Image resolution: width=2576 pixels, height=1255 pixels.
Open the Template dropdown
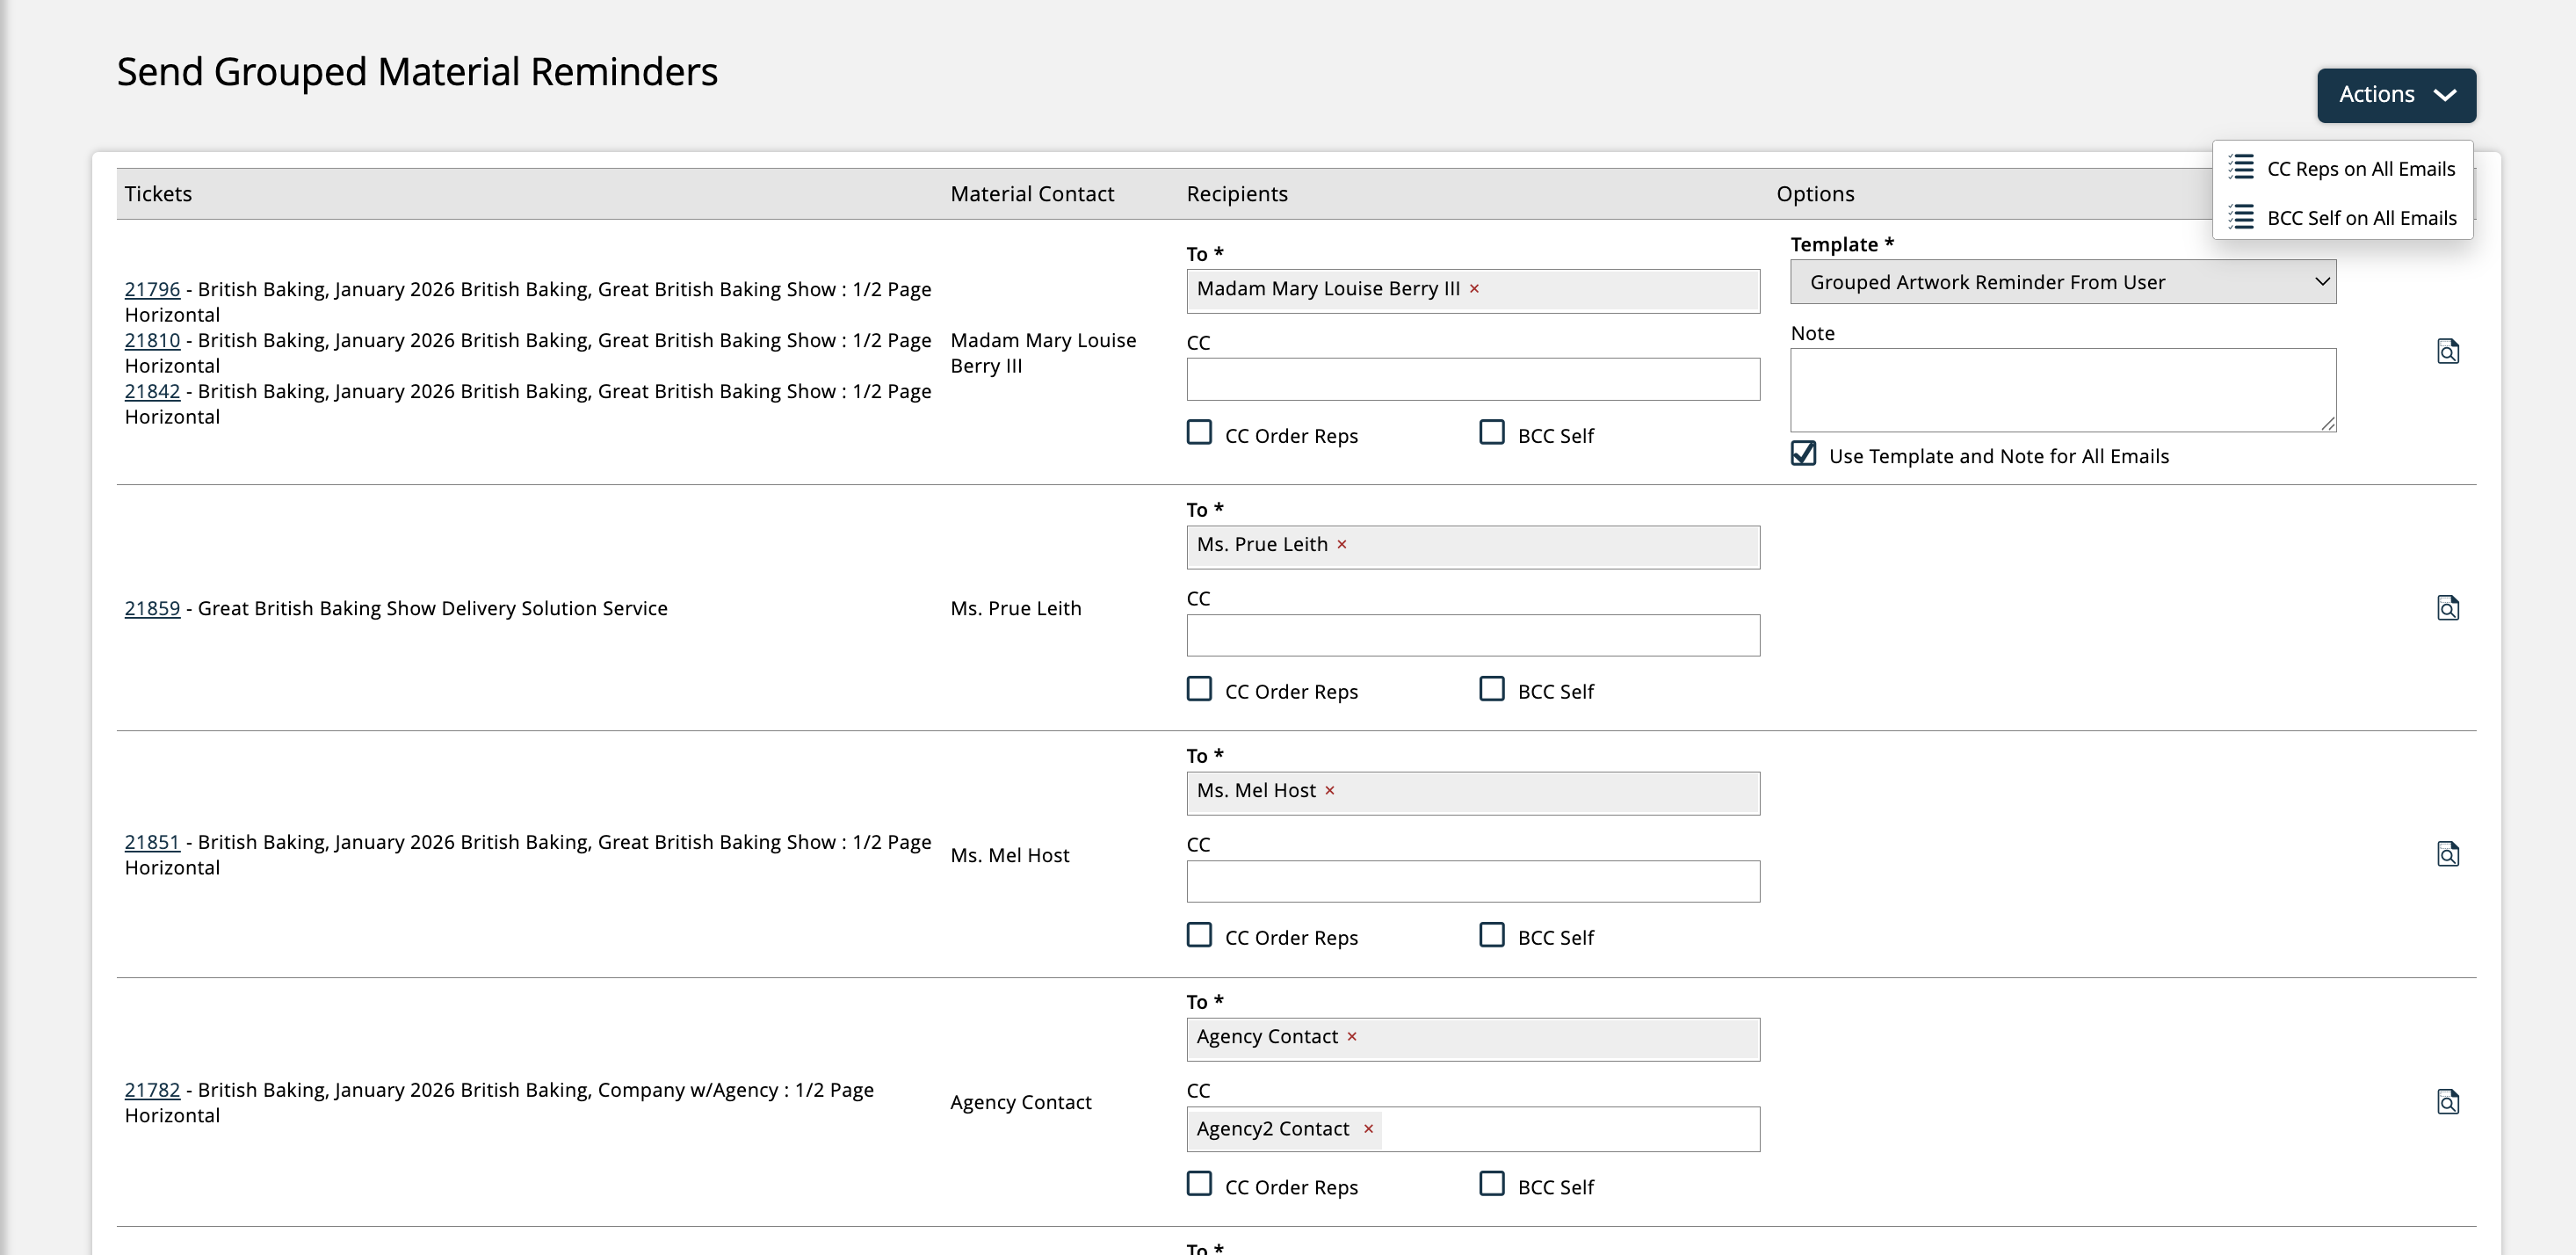pos(2062,282)
